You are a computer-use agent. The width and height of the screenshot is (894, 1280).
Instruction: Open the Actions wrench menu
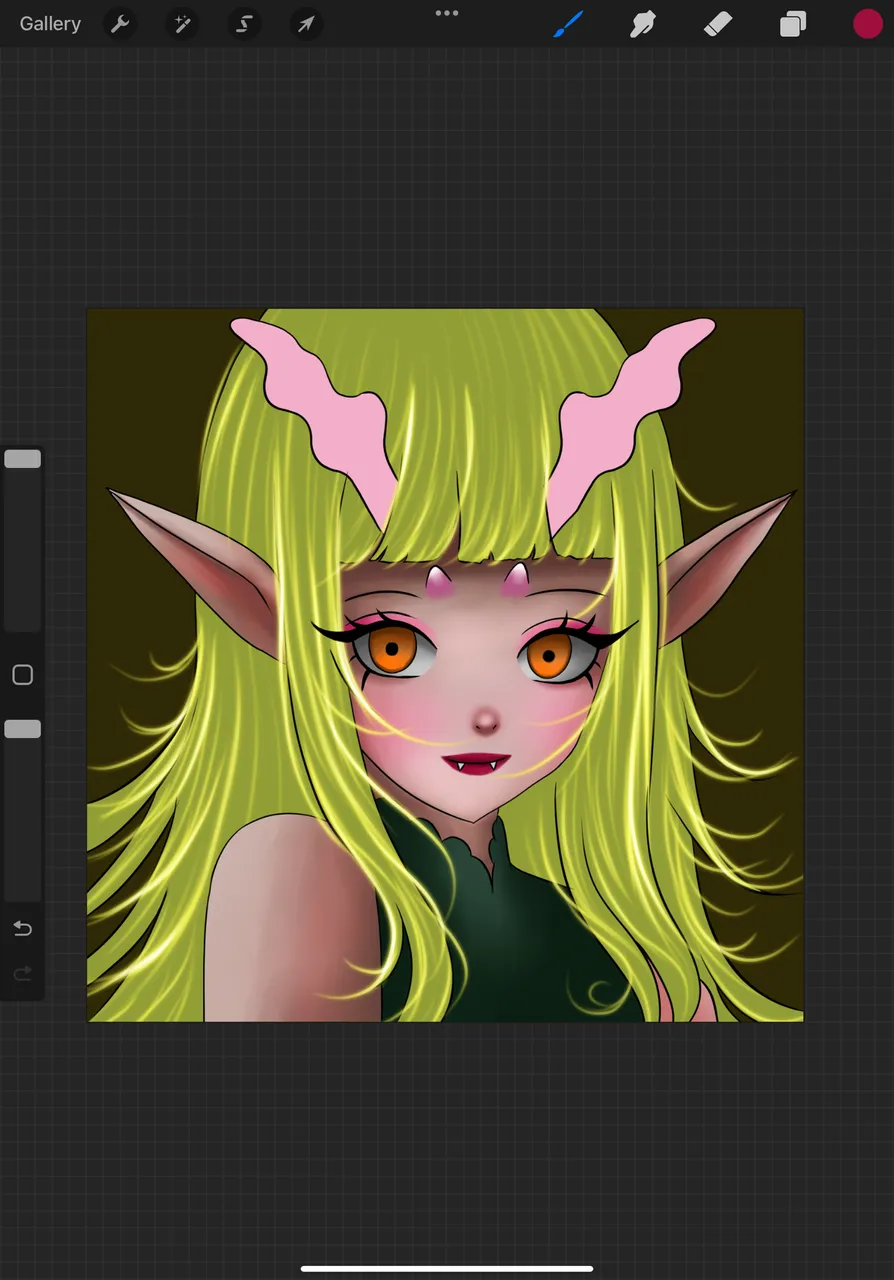click(x=120, y=24)
